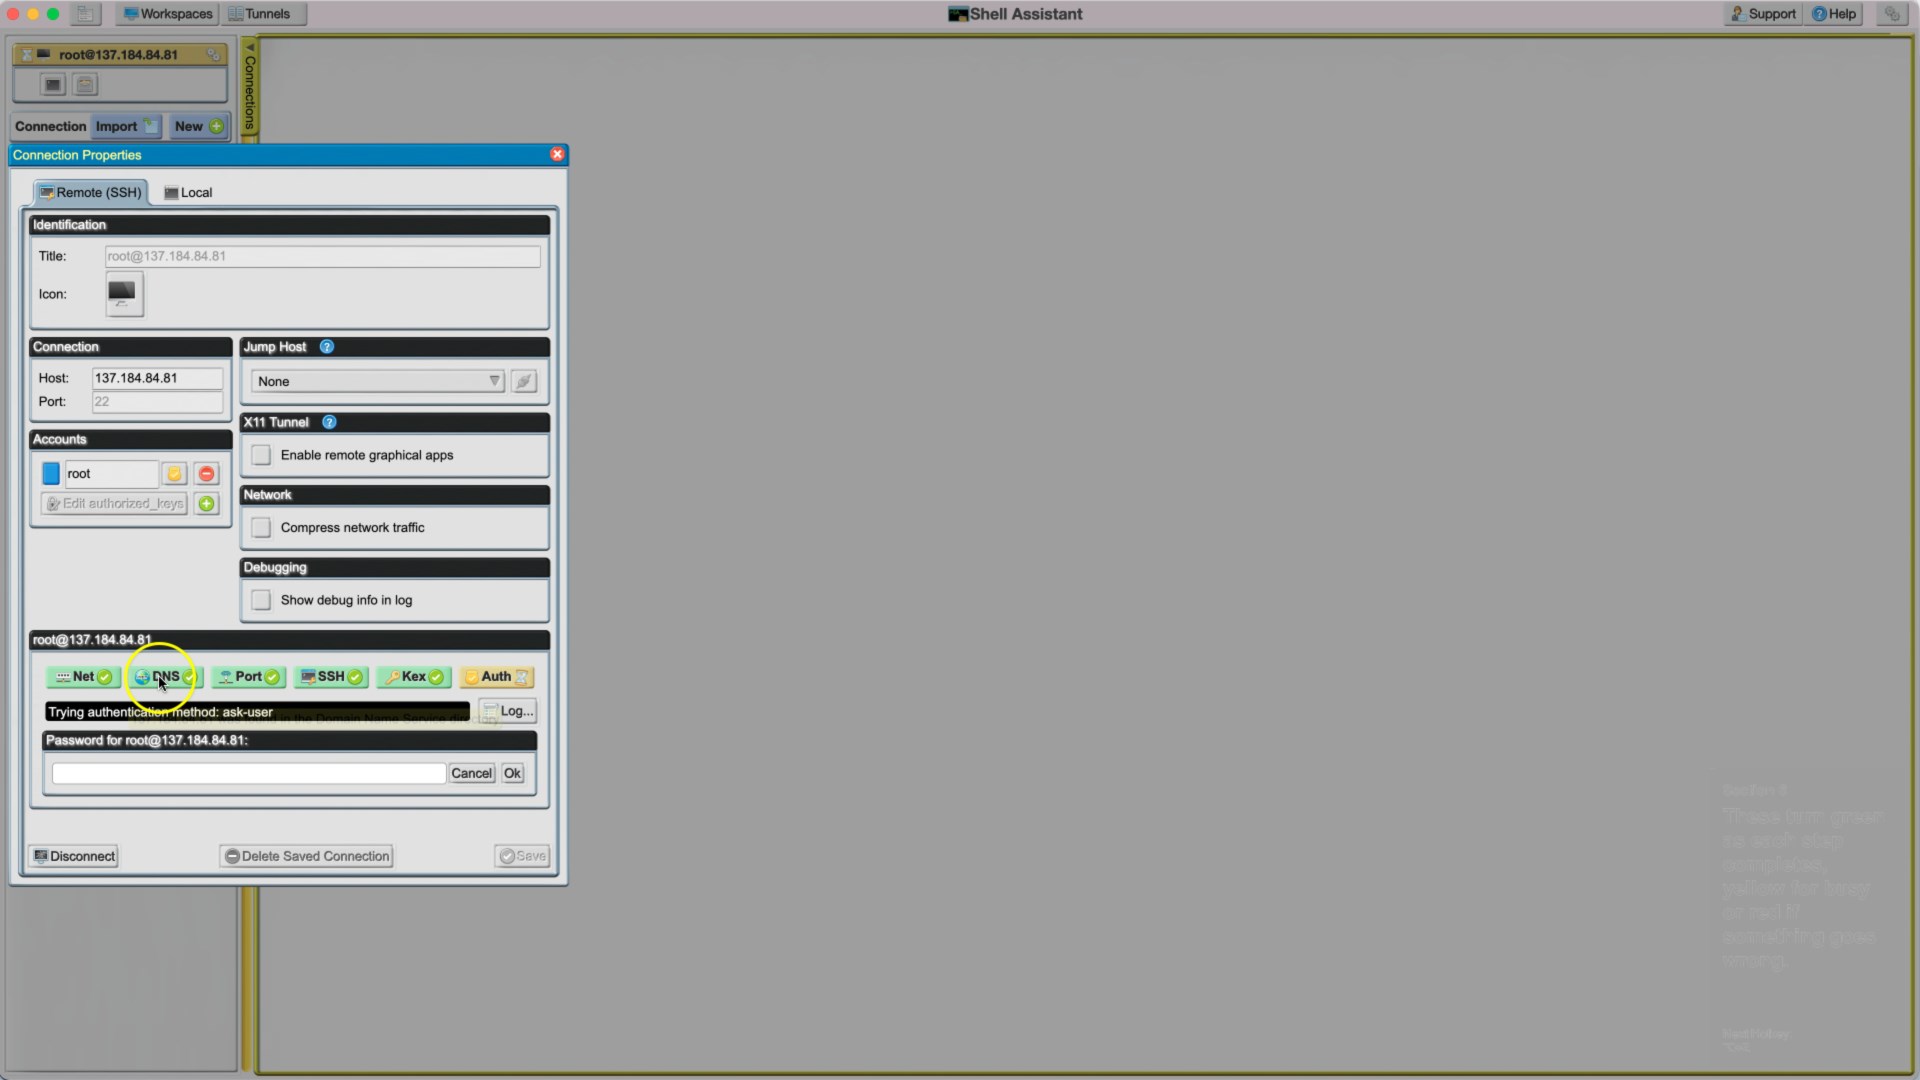Click the jump host connect plug icon
1920x1080 pixels.
coord(523,381)
